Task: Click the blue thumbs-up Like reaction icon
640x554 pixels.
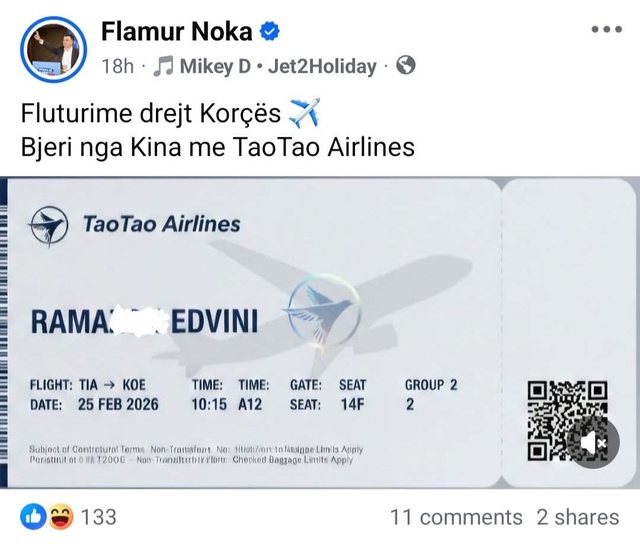Action: point(32,517)
